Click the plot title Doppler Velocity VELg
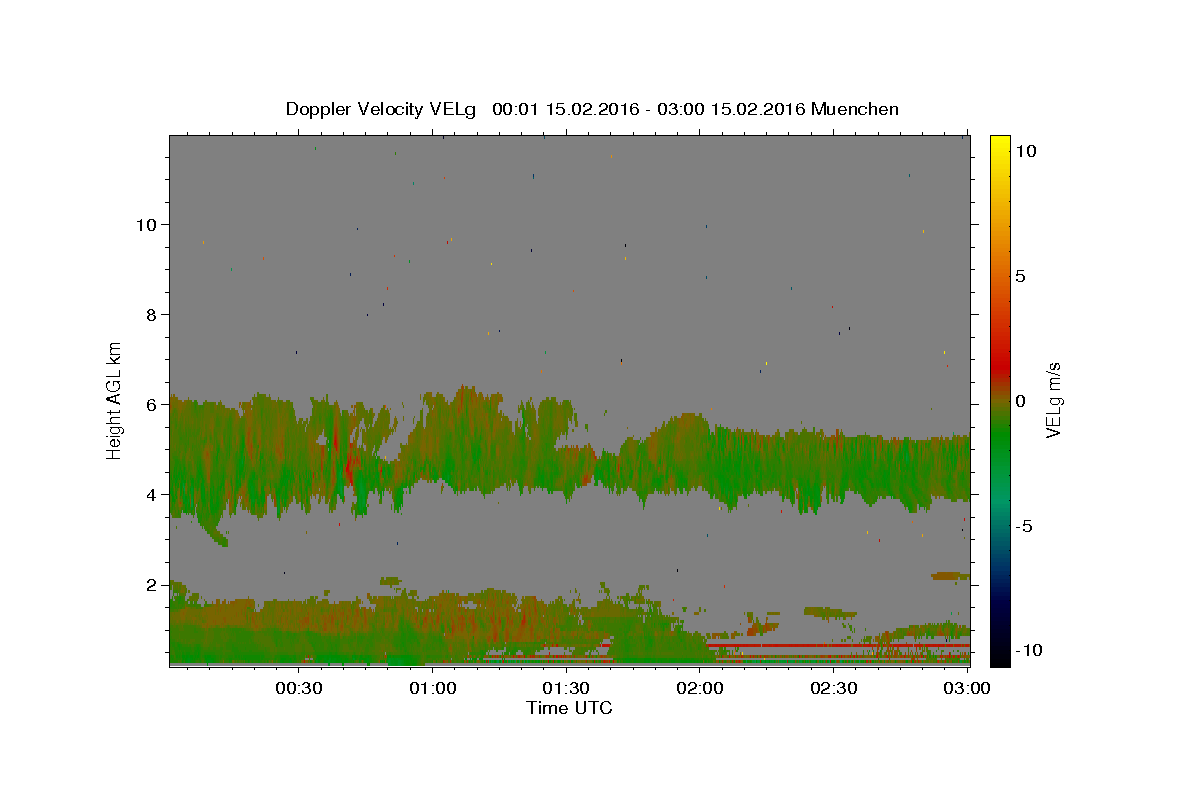 [381, 109]
